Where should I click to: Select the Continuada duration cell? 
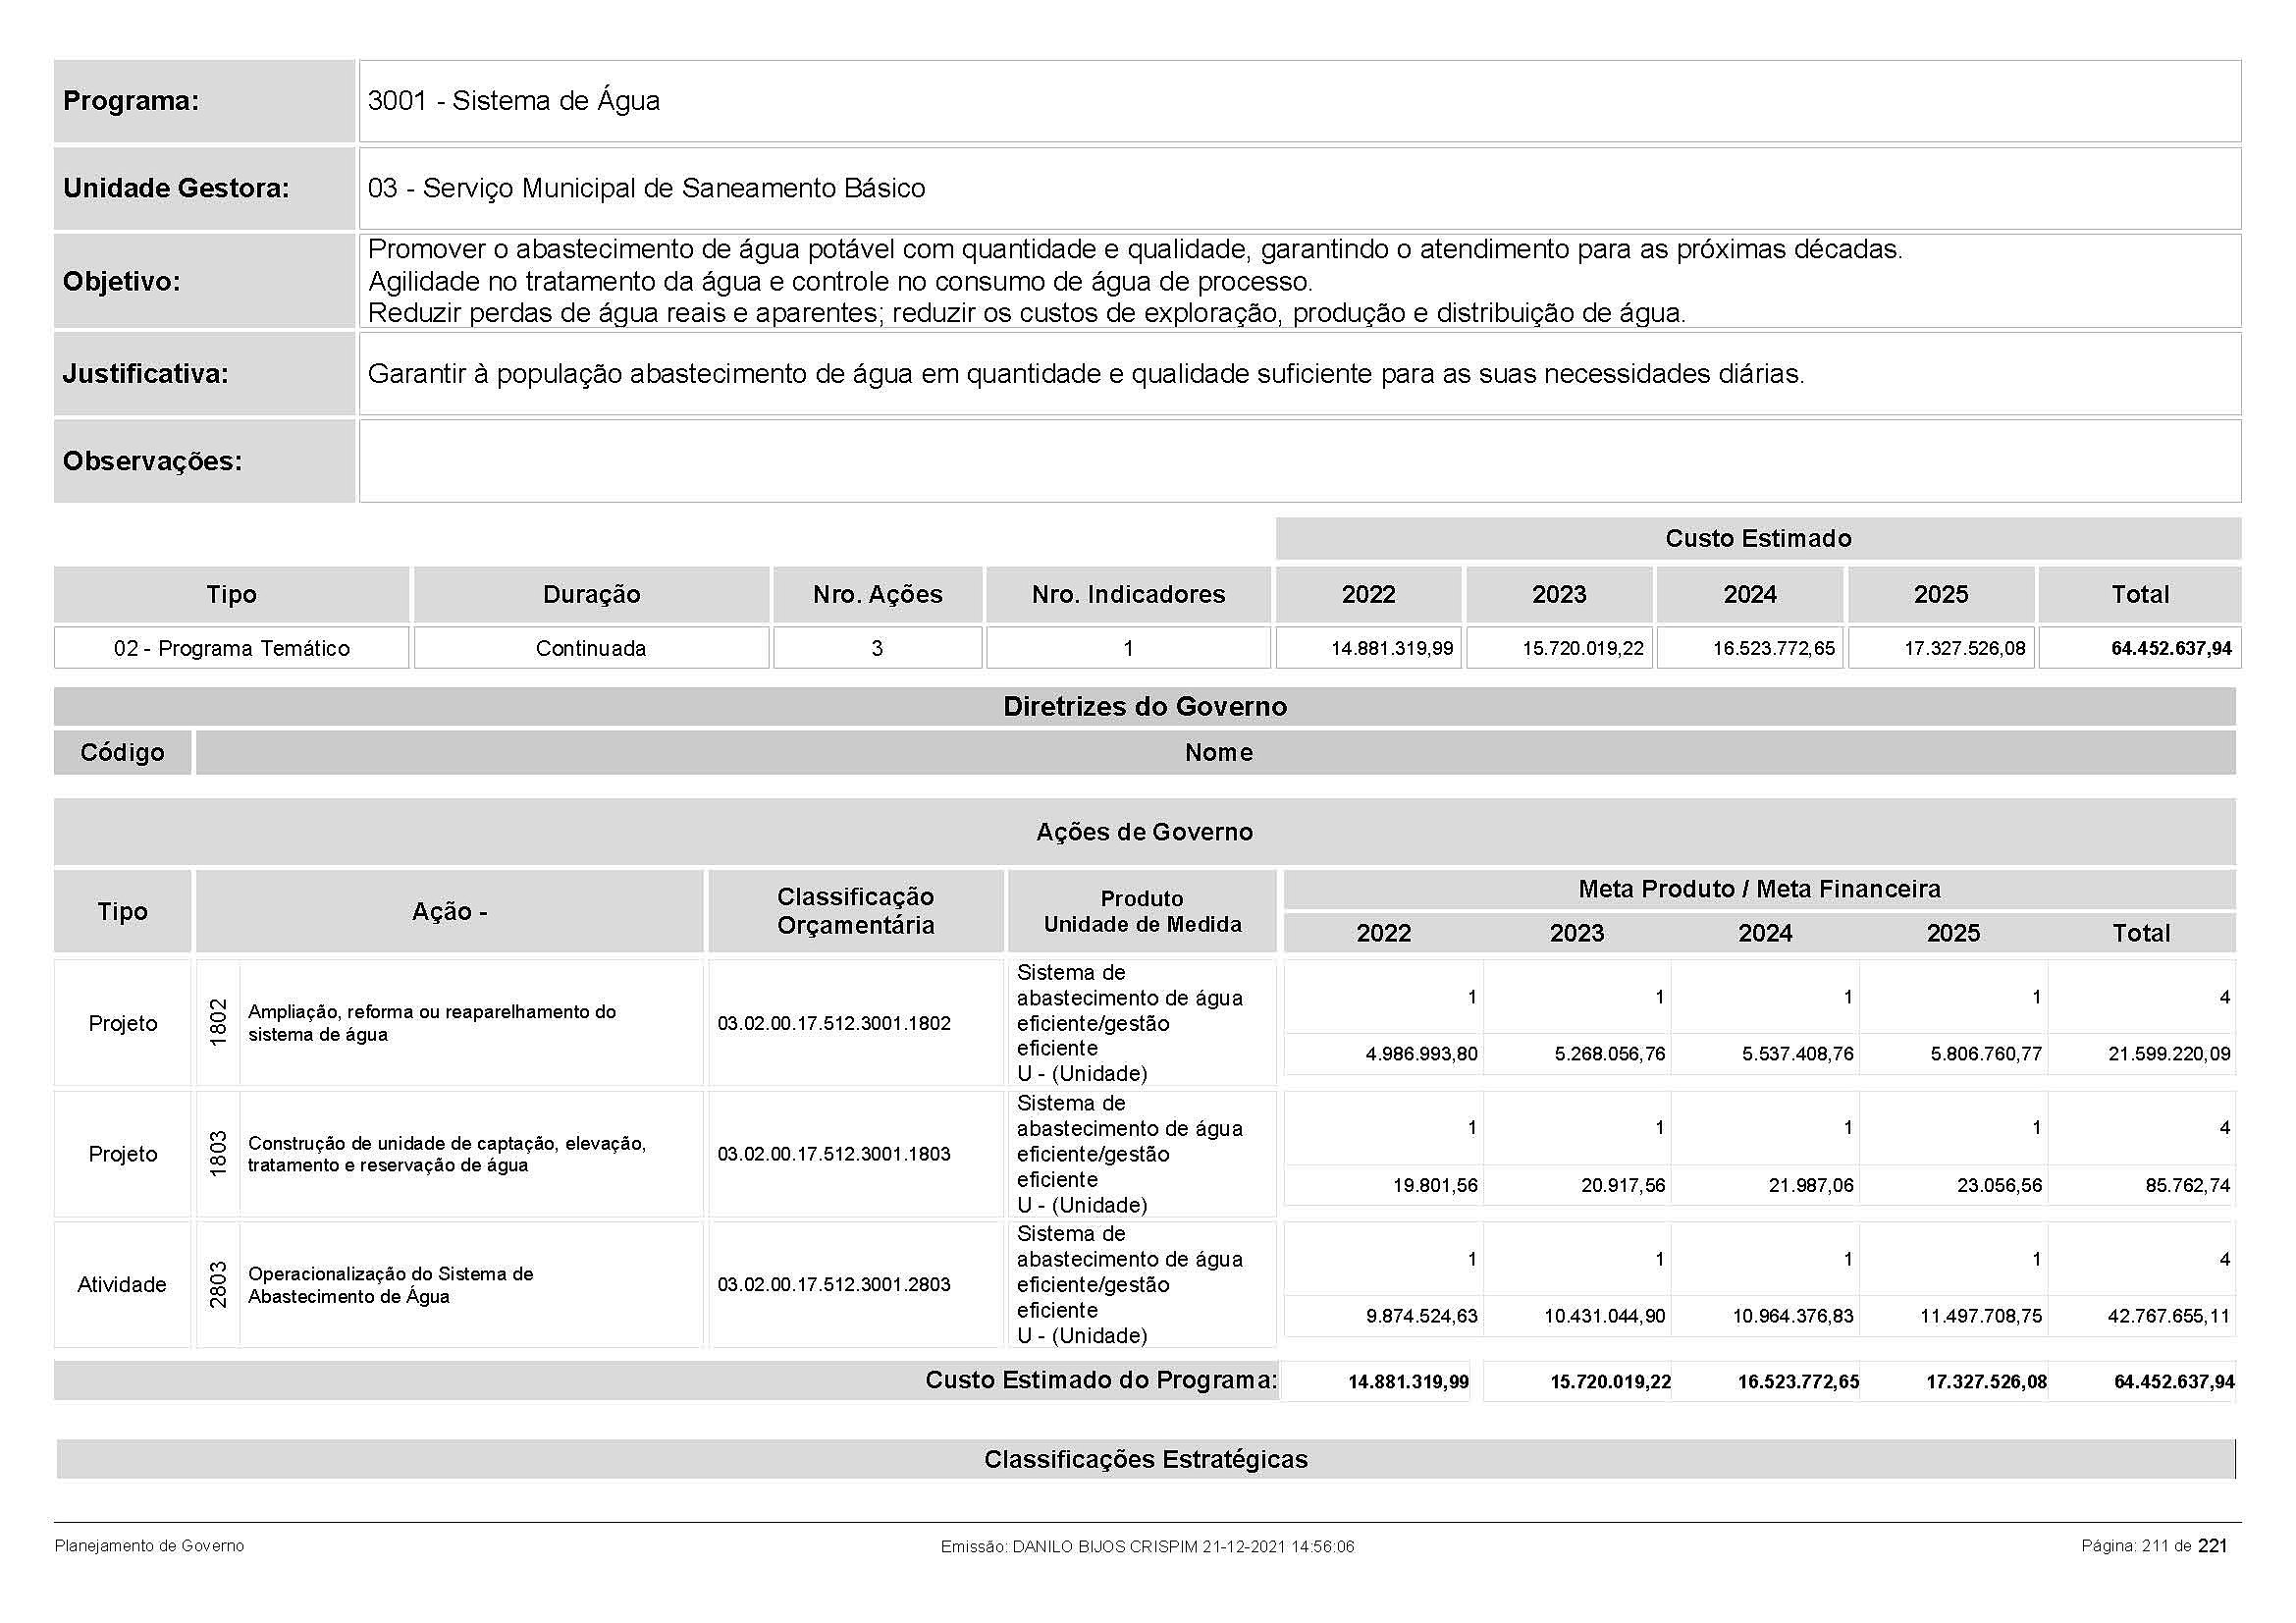click(x=591, y=648)
